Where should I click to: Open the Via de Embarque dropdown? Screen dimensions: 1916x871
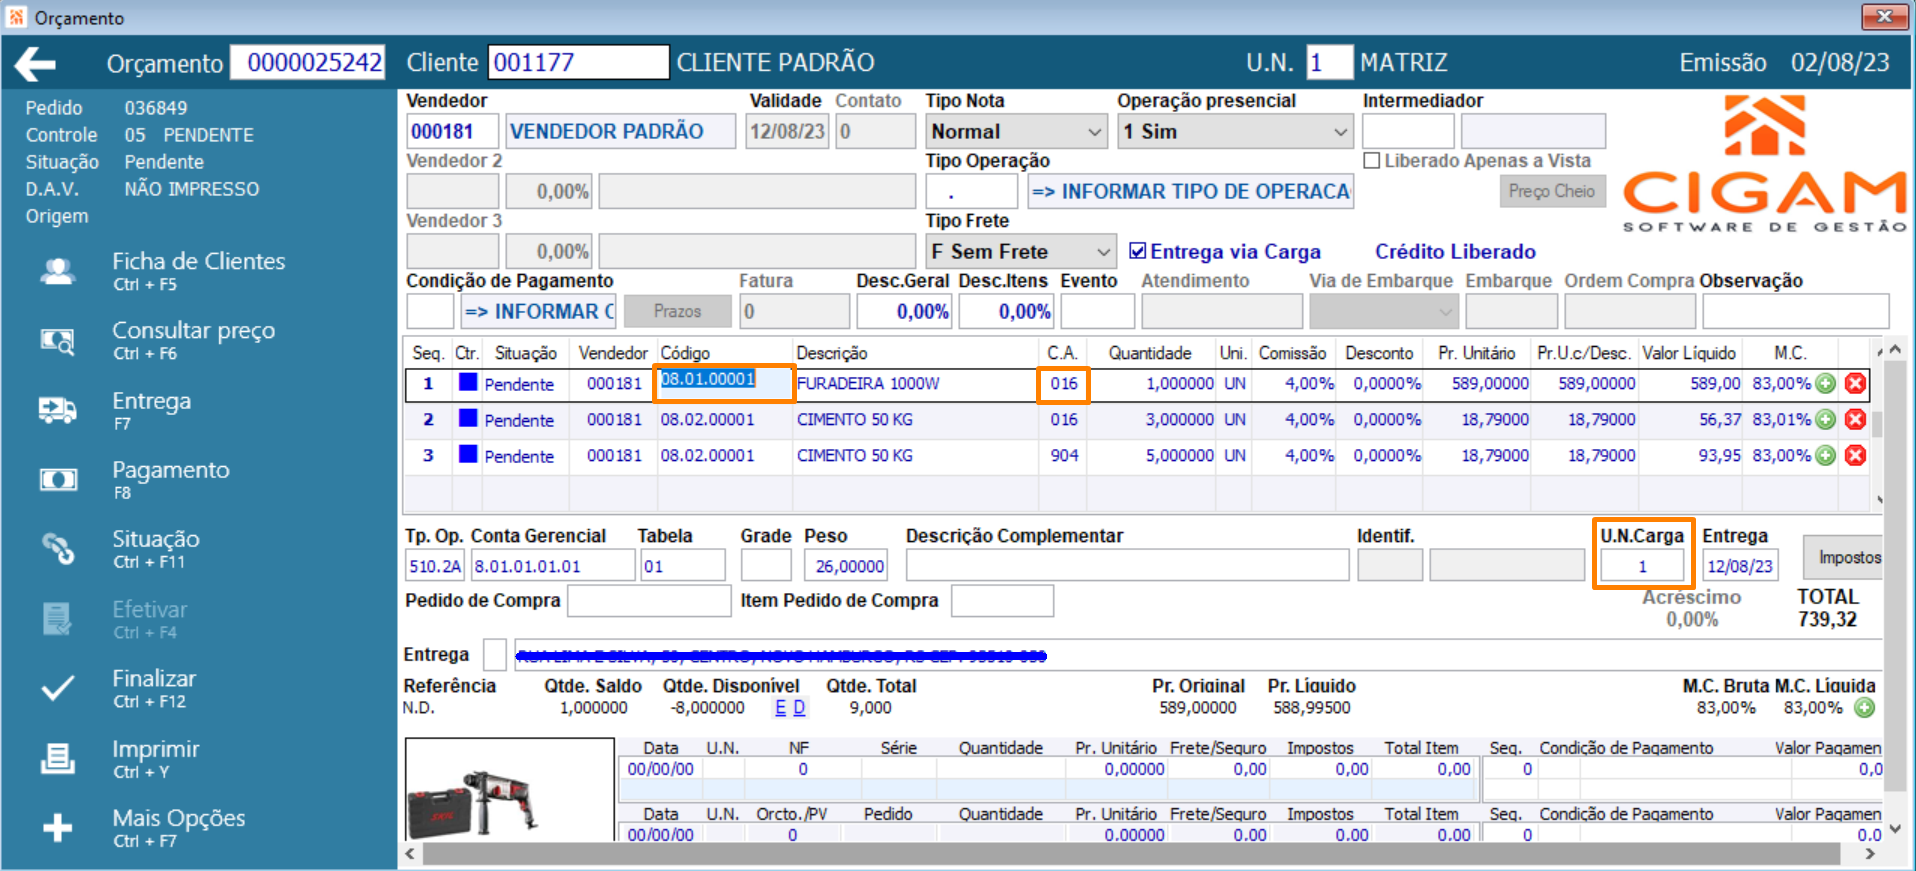[1383, 311]
